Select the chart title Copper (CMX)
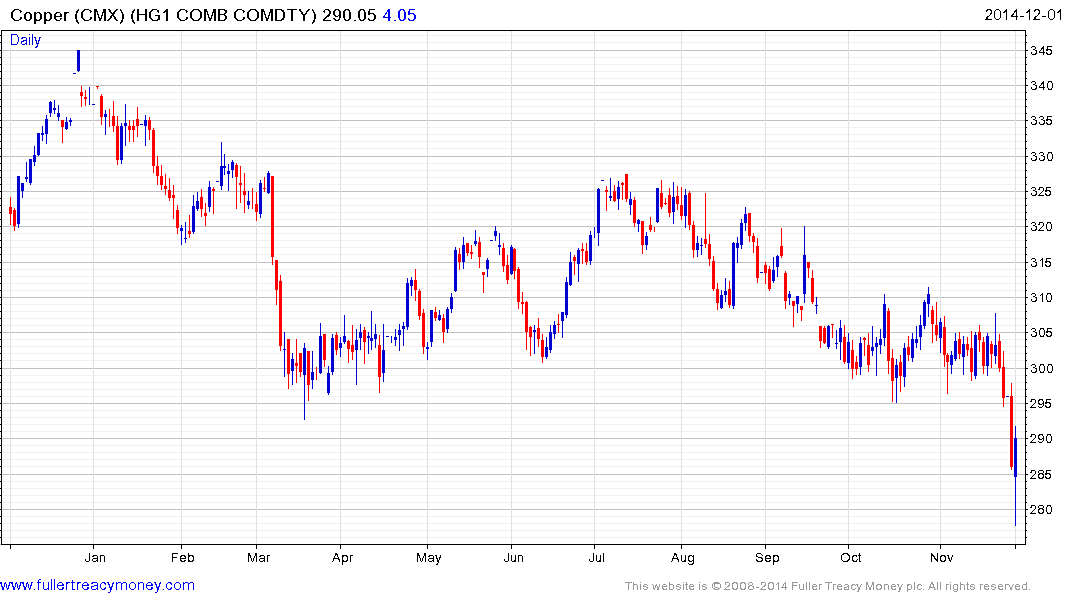This screenshot has width=1075, height=600. 67,15
